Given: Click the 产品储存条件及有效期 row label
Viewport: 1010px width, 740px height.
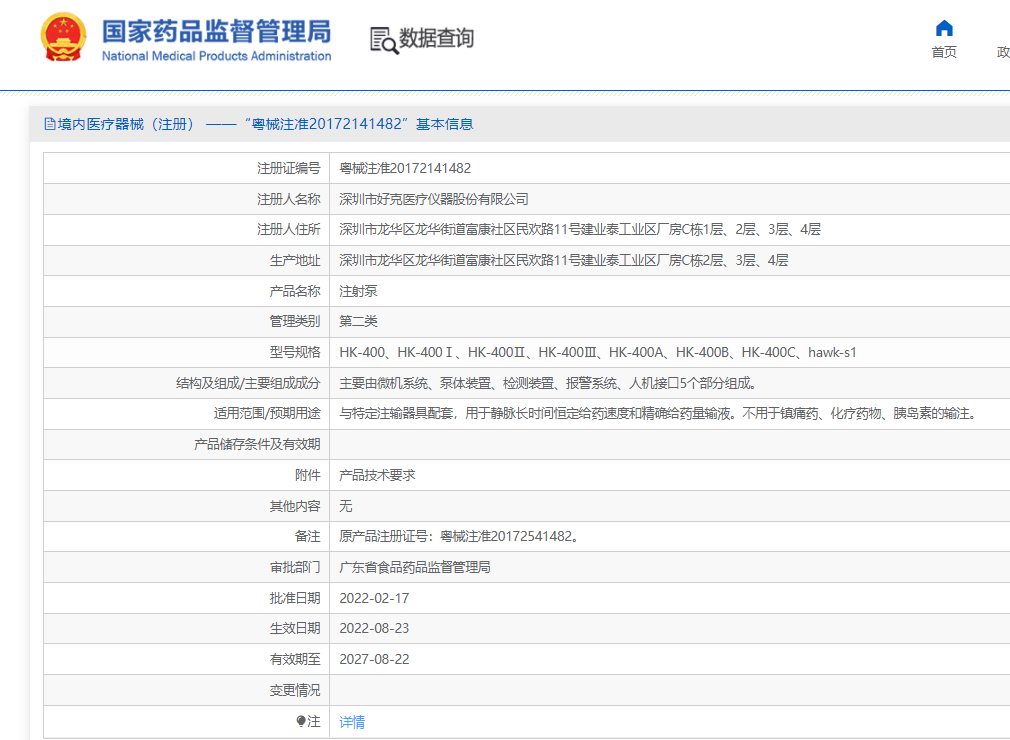Looking at the screenshot, I should click(x=257, y=444).
